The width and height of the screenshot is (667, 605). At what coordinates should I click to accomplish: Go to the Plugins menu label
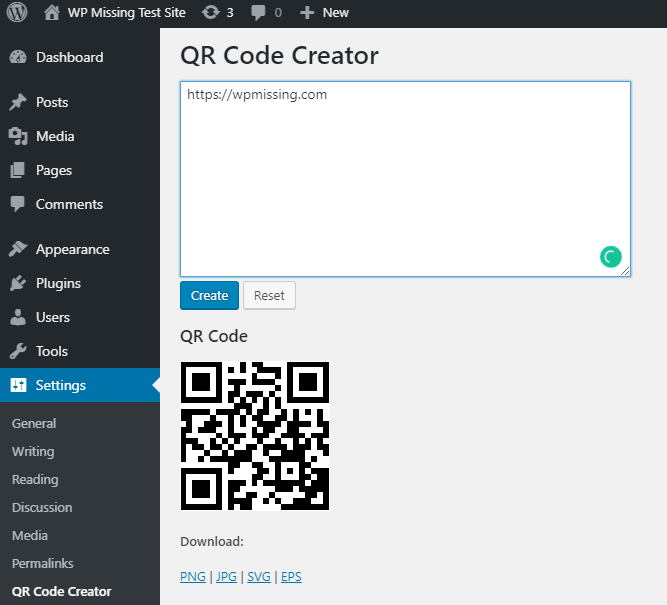(58, 283)
